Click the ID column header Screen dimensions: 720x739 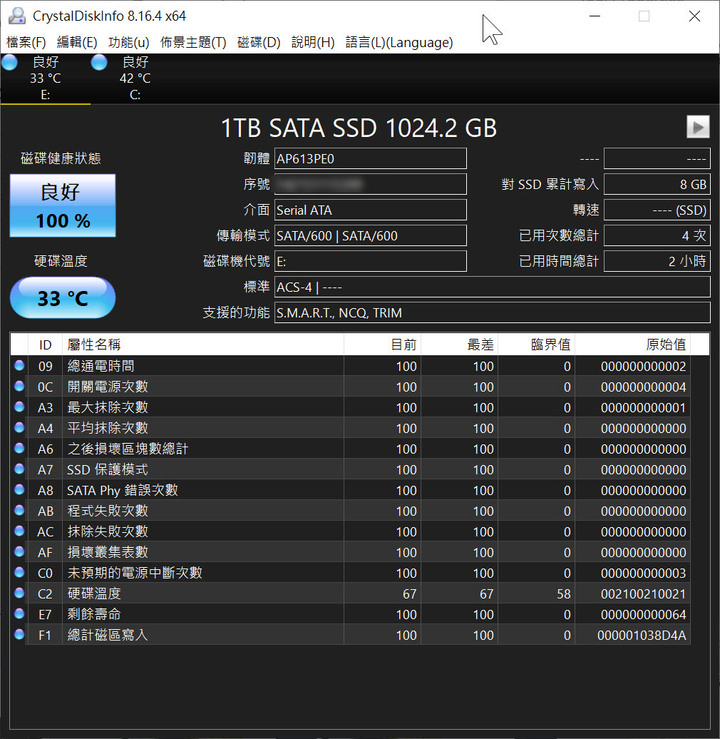45,345
